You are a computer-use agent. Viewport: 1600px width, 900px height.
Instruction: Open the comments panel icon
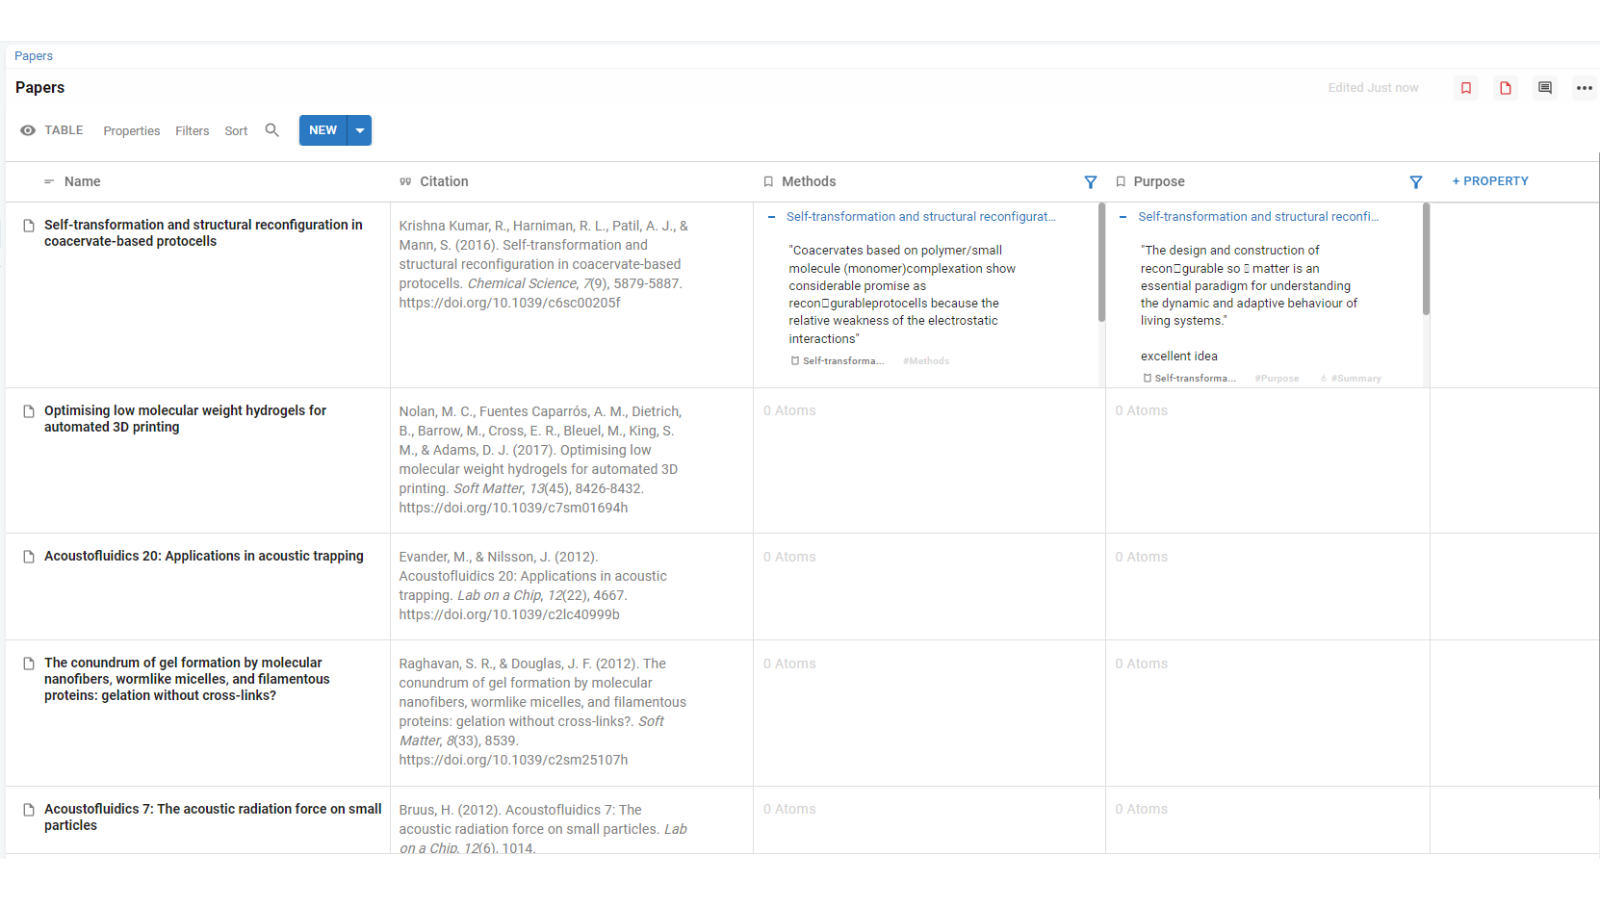pyautogui.click(x=1545, y=88)
